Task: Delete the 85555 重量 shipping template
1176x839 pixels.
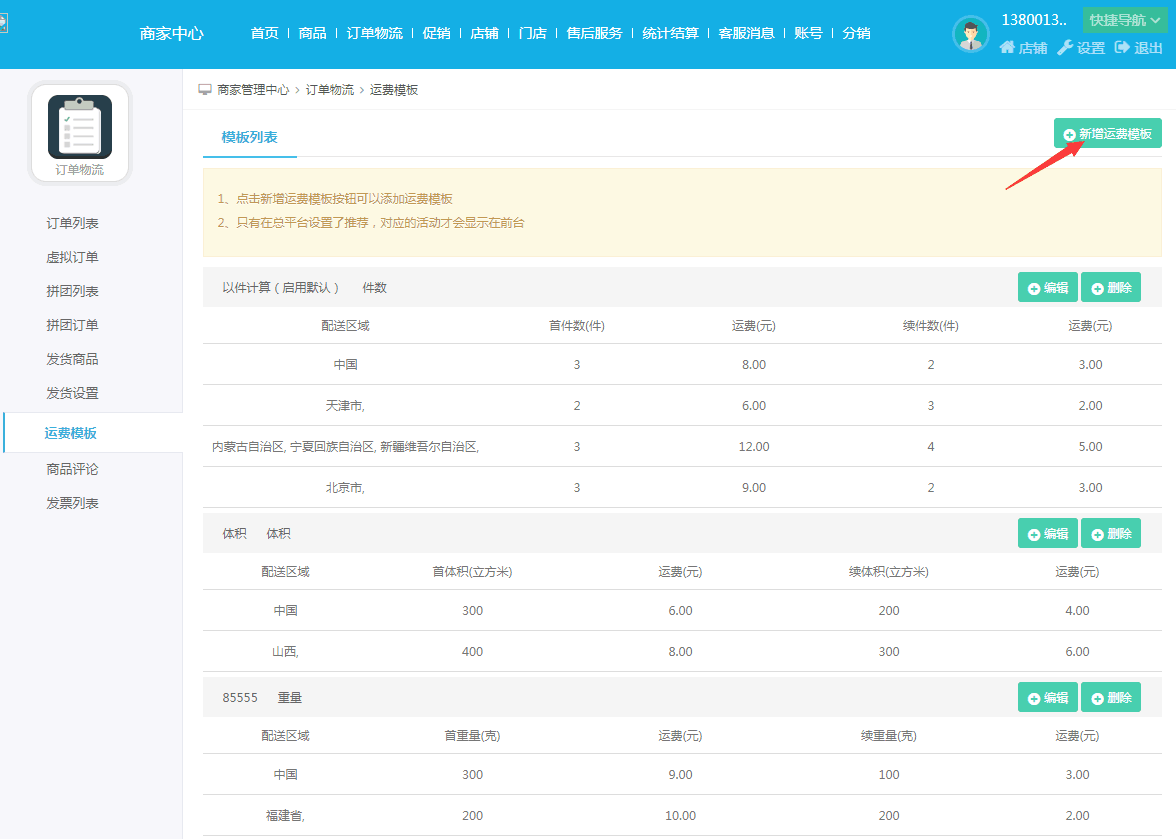Action: (x=1110, y=698)
